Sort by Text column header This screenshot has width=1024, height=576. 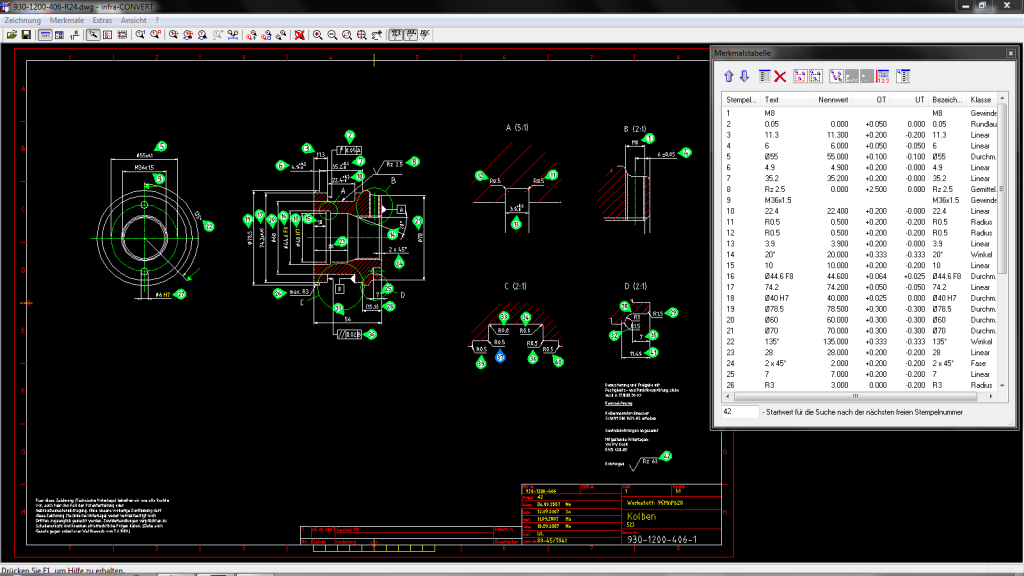click(x=787, y=100)
